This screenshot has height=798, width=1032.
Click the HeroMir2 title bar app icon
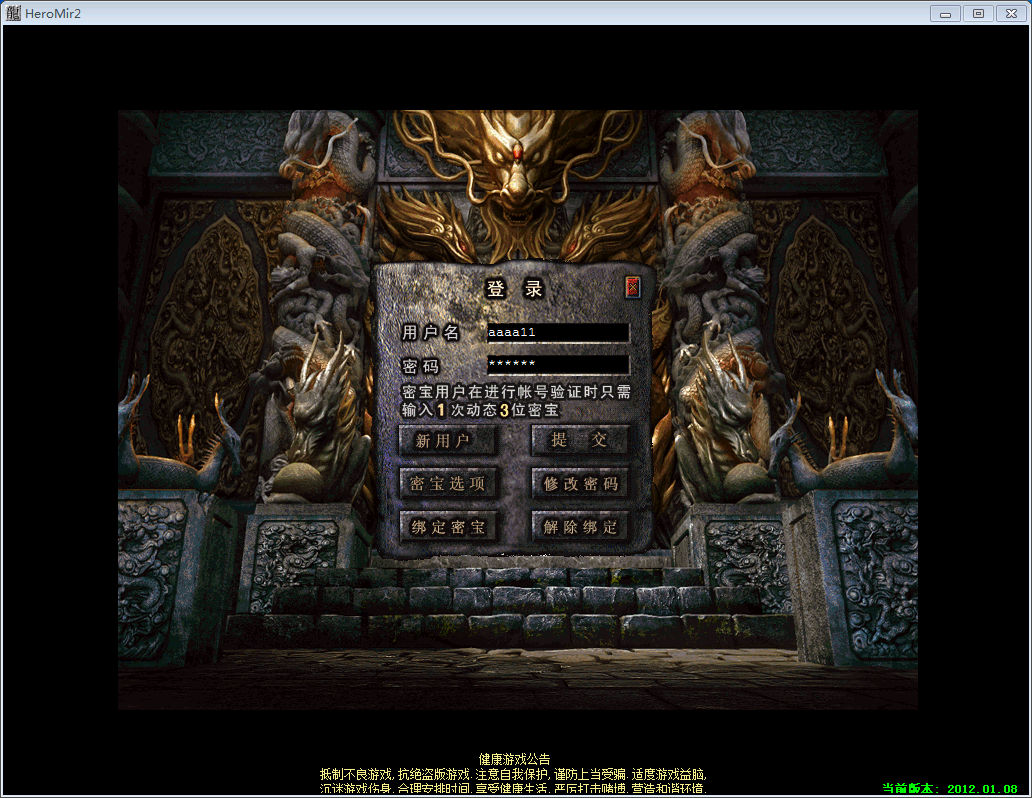[13, 13]
